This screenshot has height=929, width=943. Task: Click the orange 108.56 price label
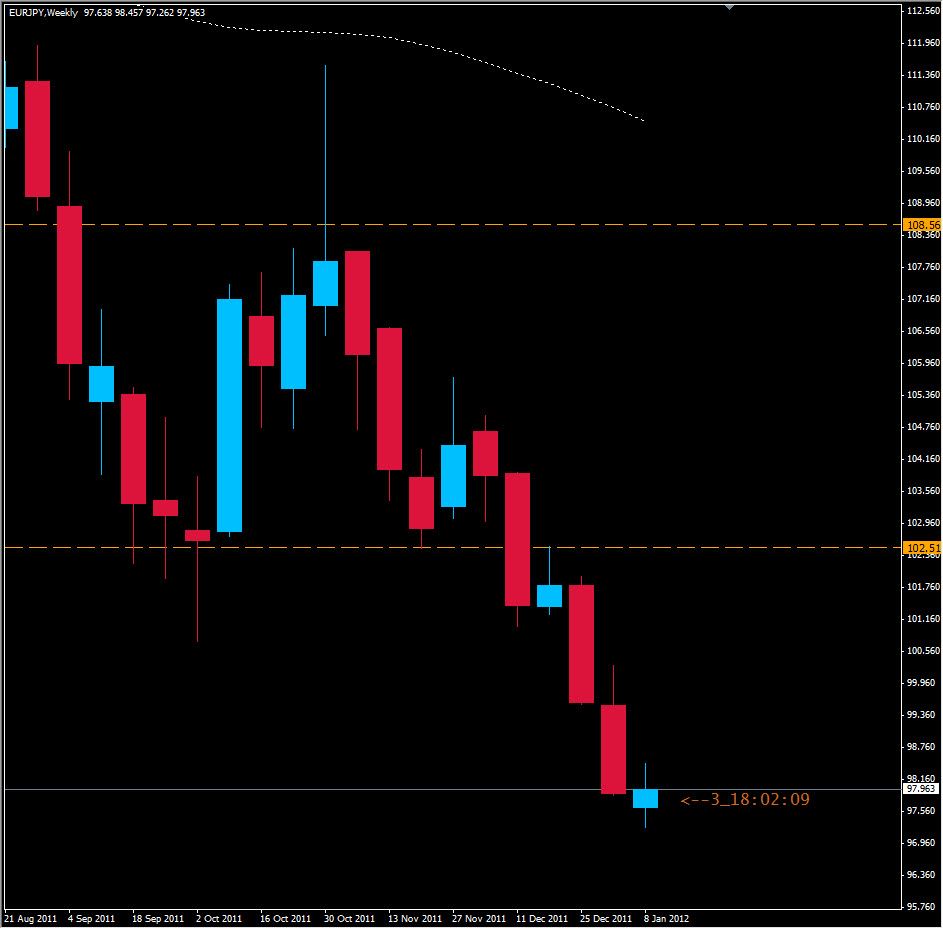click(920, 225)
